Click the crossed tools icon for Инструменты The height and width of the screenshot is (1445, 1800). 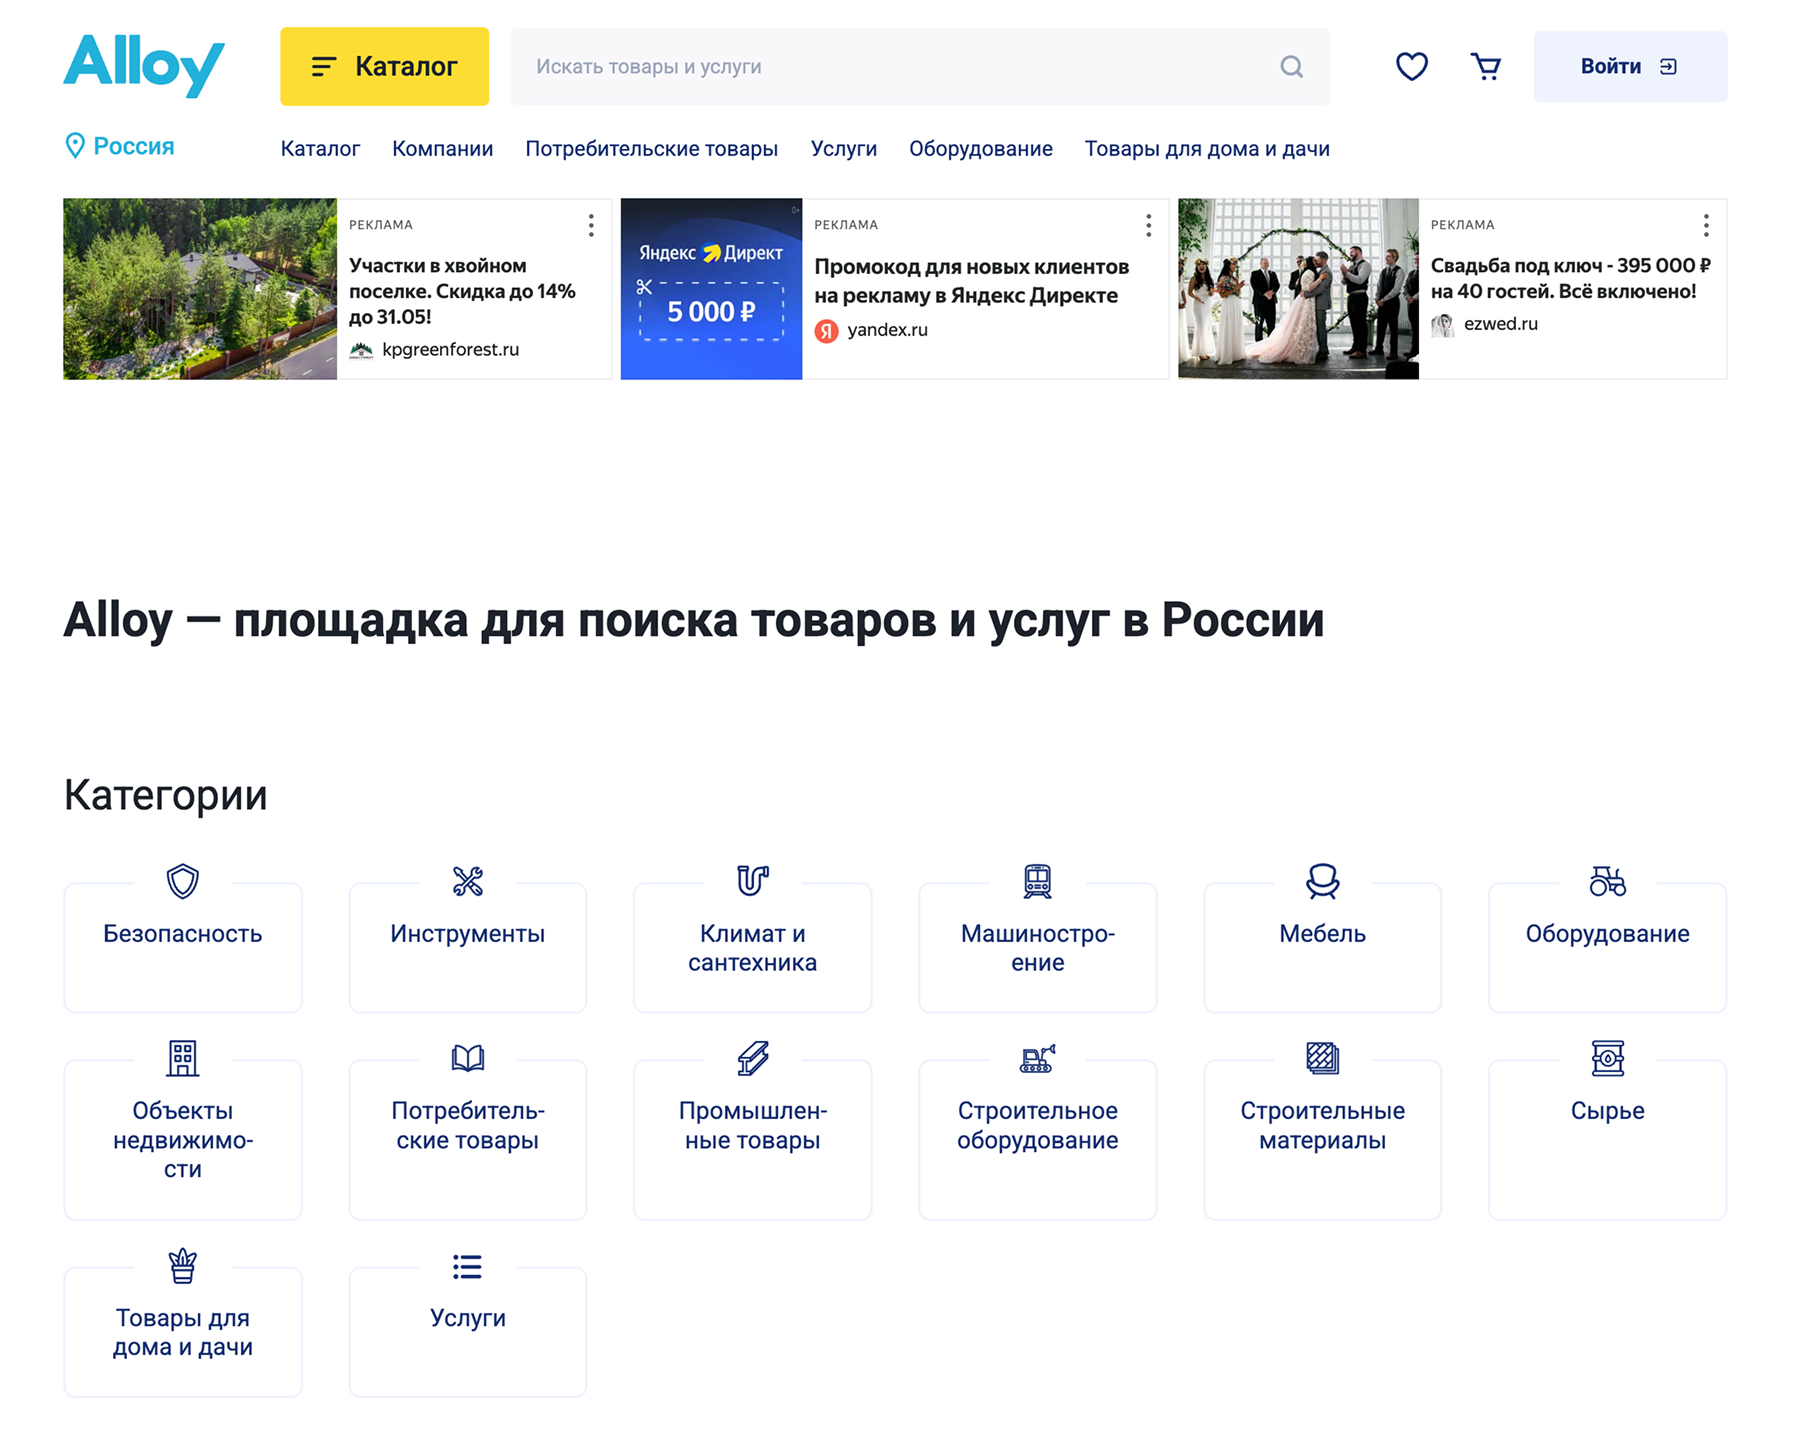(468, 881)
